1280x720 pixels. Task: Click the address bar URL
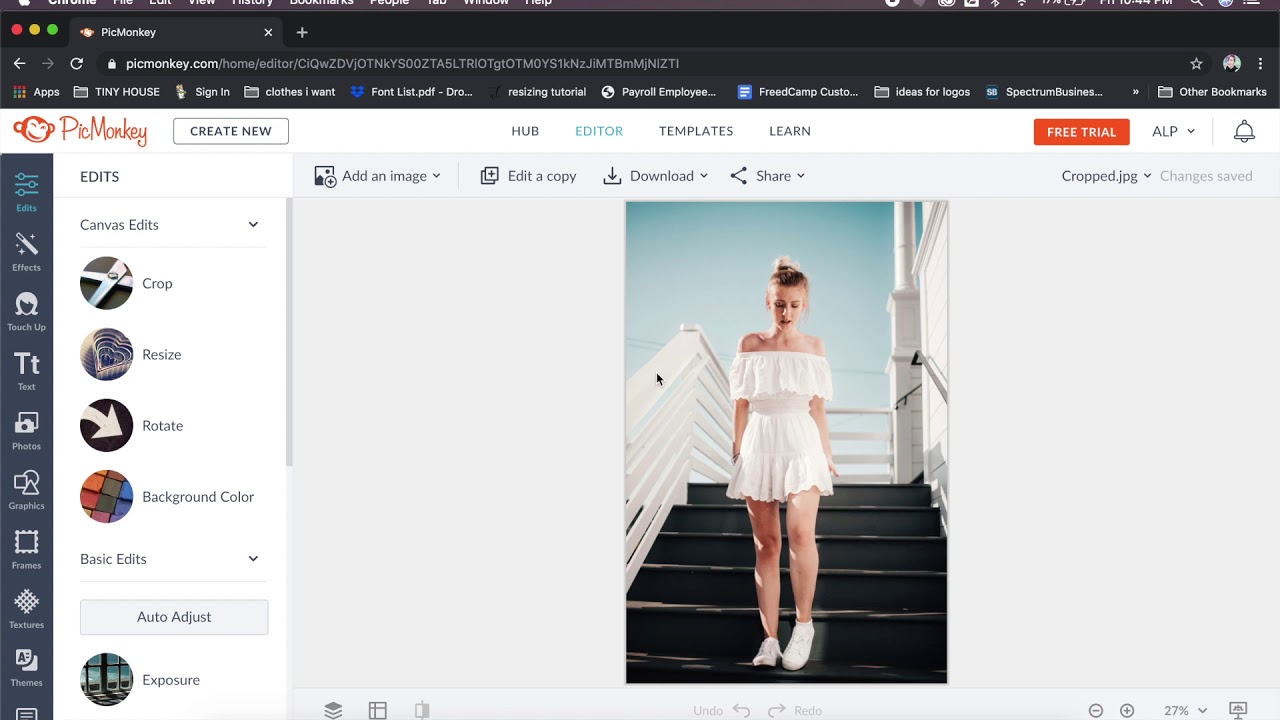[402, 63]
